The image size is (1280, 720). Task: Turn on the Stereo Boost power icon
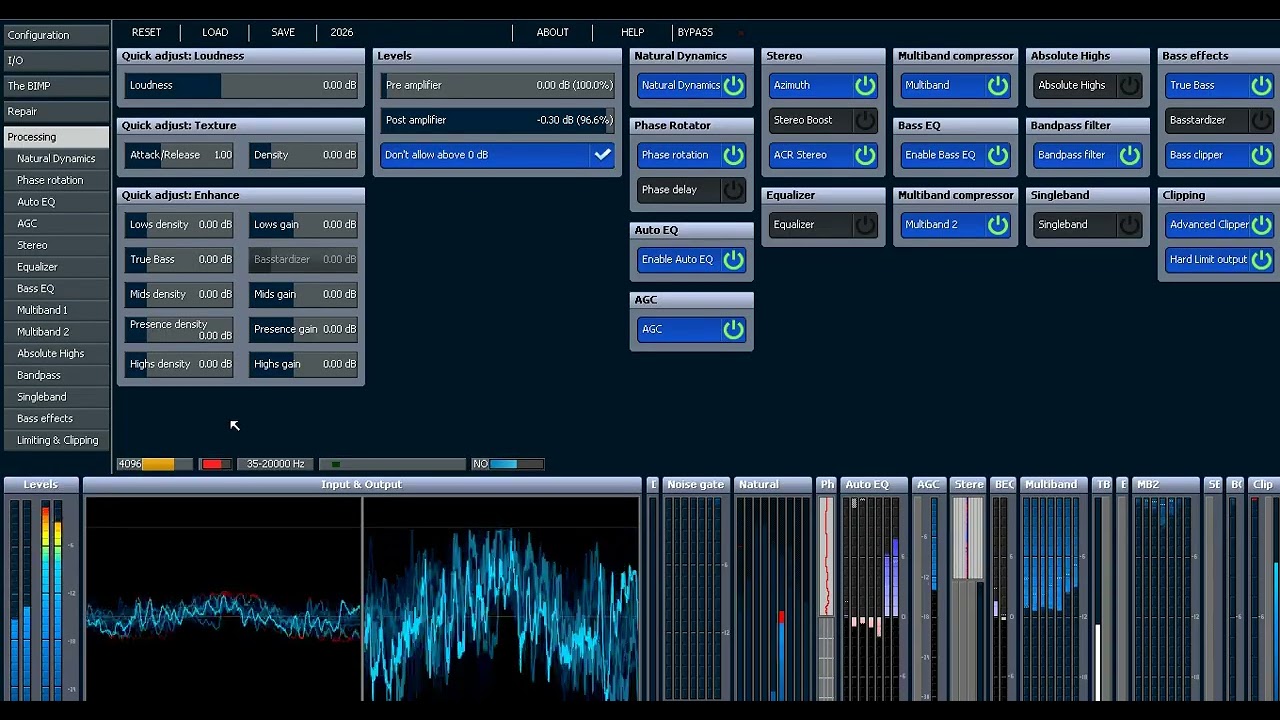(x=865, y=120)
